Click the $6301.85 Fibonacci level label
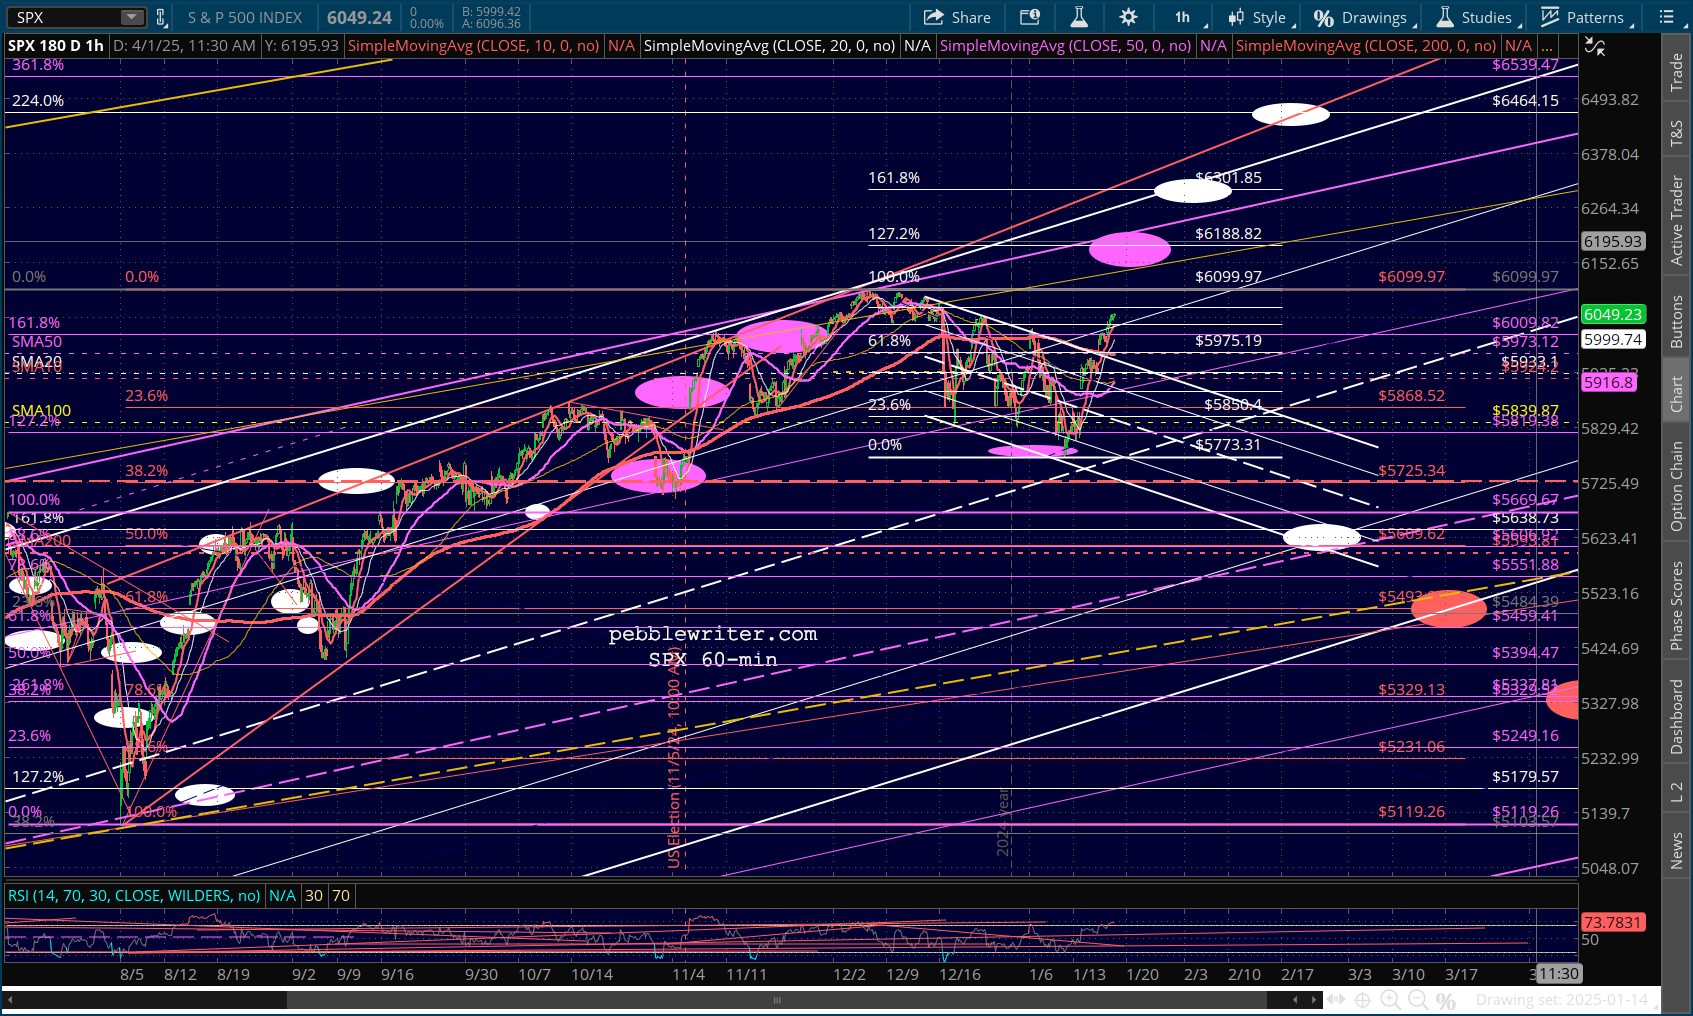The height and width of the screenshot is (1016, 1693). click(1228, 178)
